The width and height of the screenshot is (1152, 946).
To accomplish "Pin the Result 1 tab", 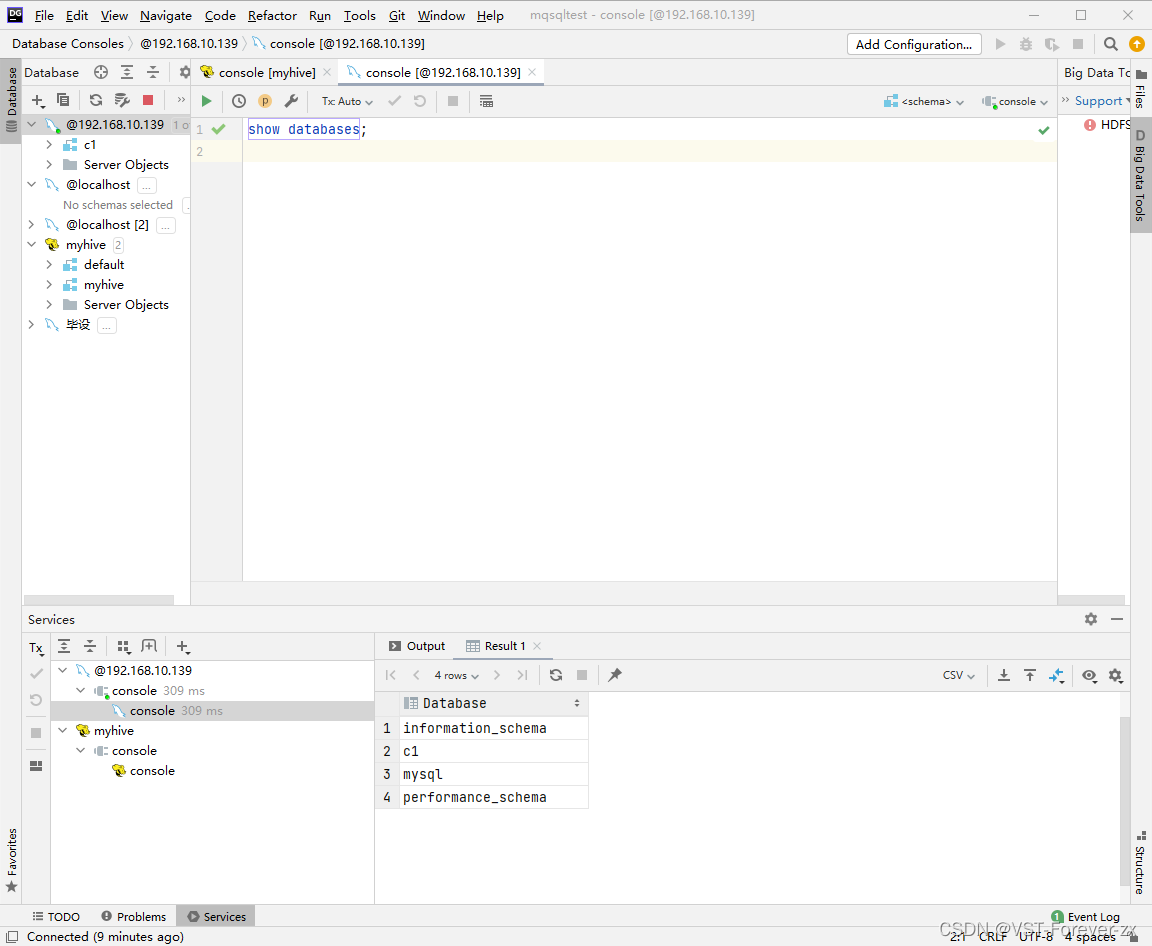I will 613,675.
